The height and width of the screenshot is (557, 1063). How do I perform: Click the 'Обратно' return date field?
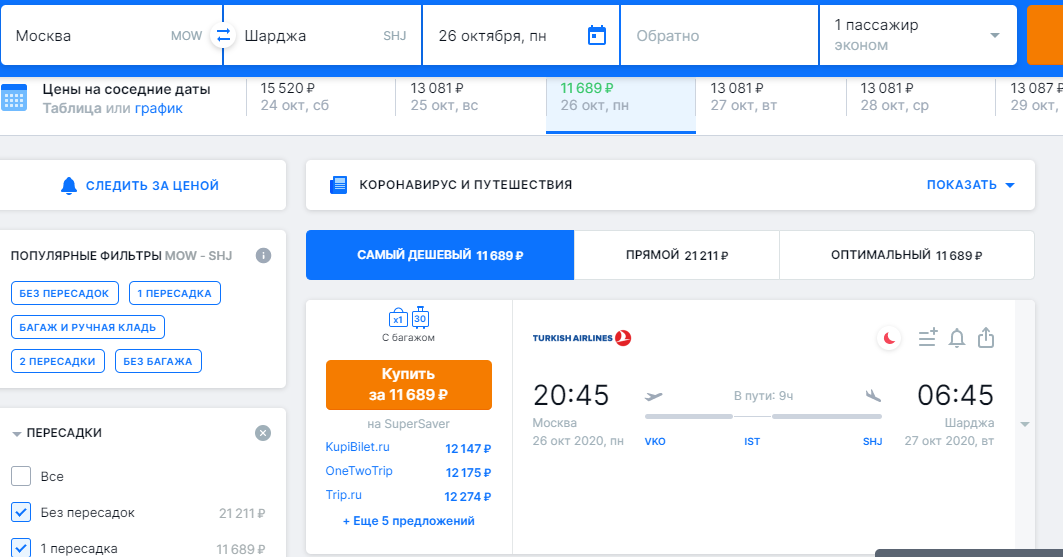point(719,35)
